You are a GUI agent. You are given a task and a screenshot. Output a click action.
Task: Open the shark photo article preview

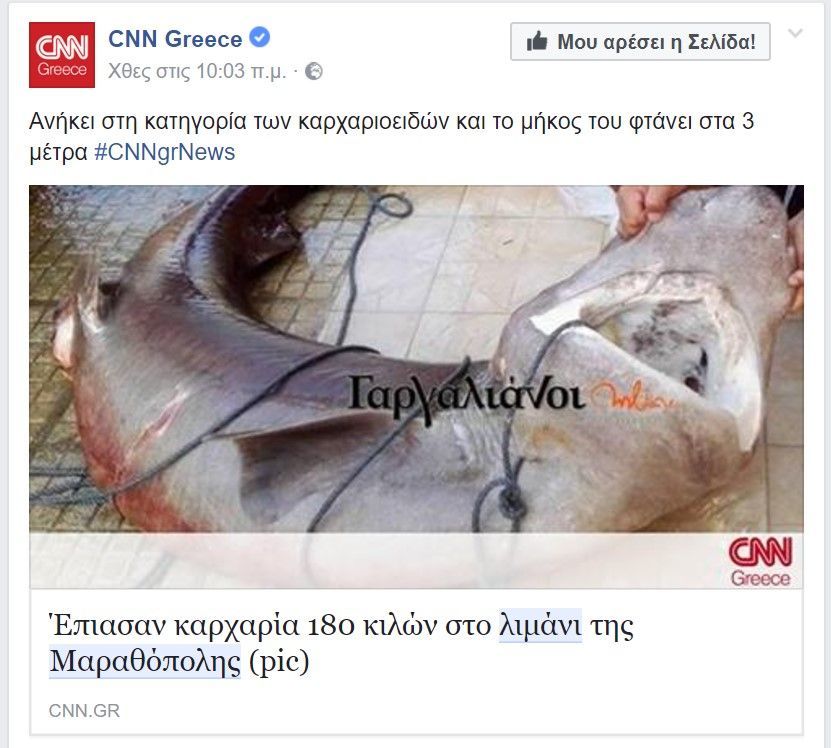point(416,386)
